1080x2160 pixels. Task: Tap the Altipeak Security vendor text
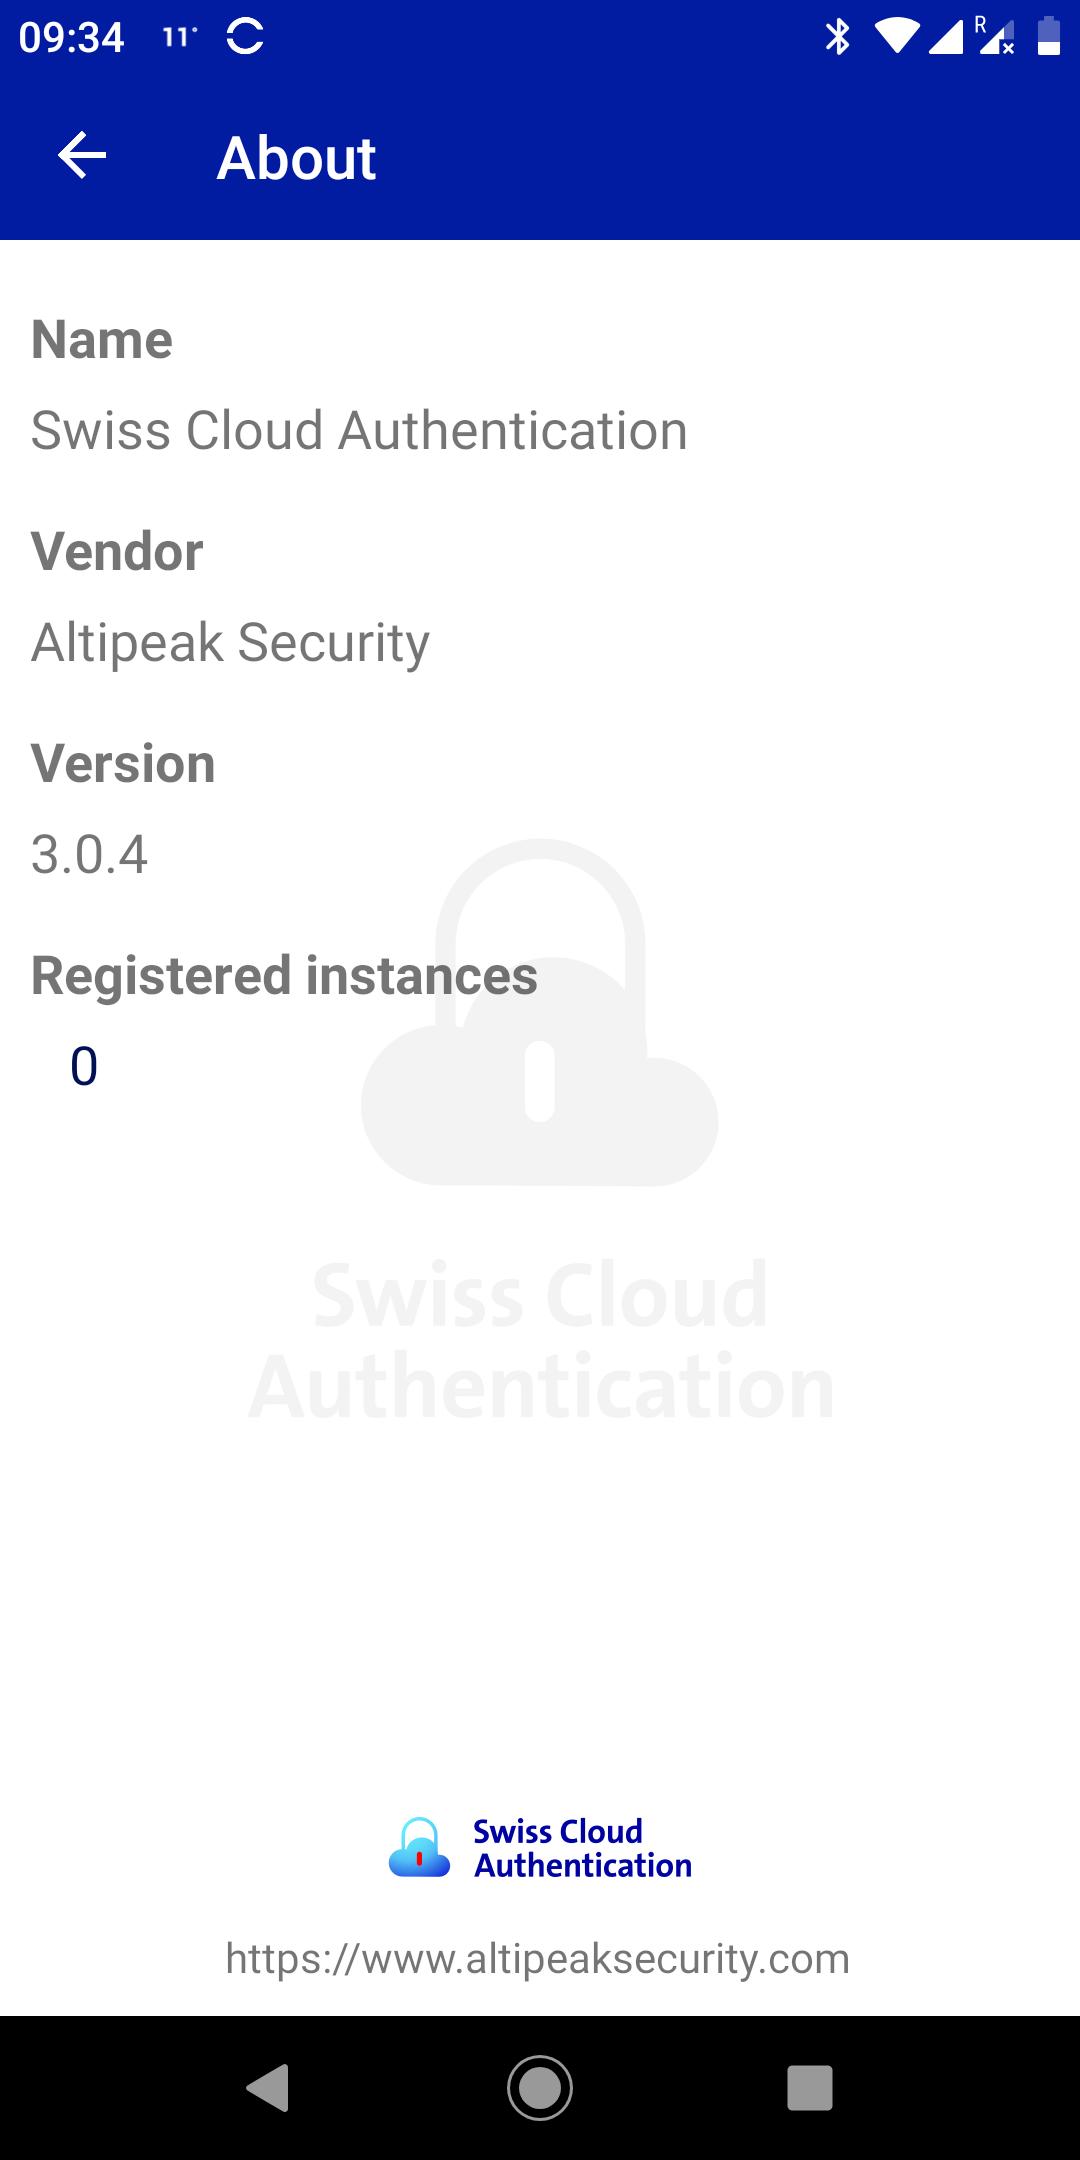click(231, 642)
